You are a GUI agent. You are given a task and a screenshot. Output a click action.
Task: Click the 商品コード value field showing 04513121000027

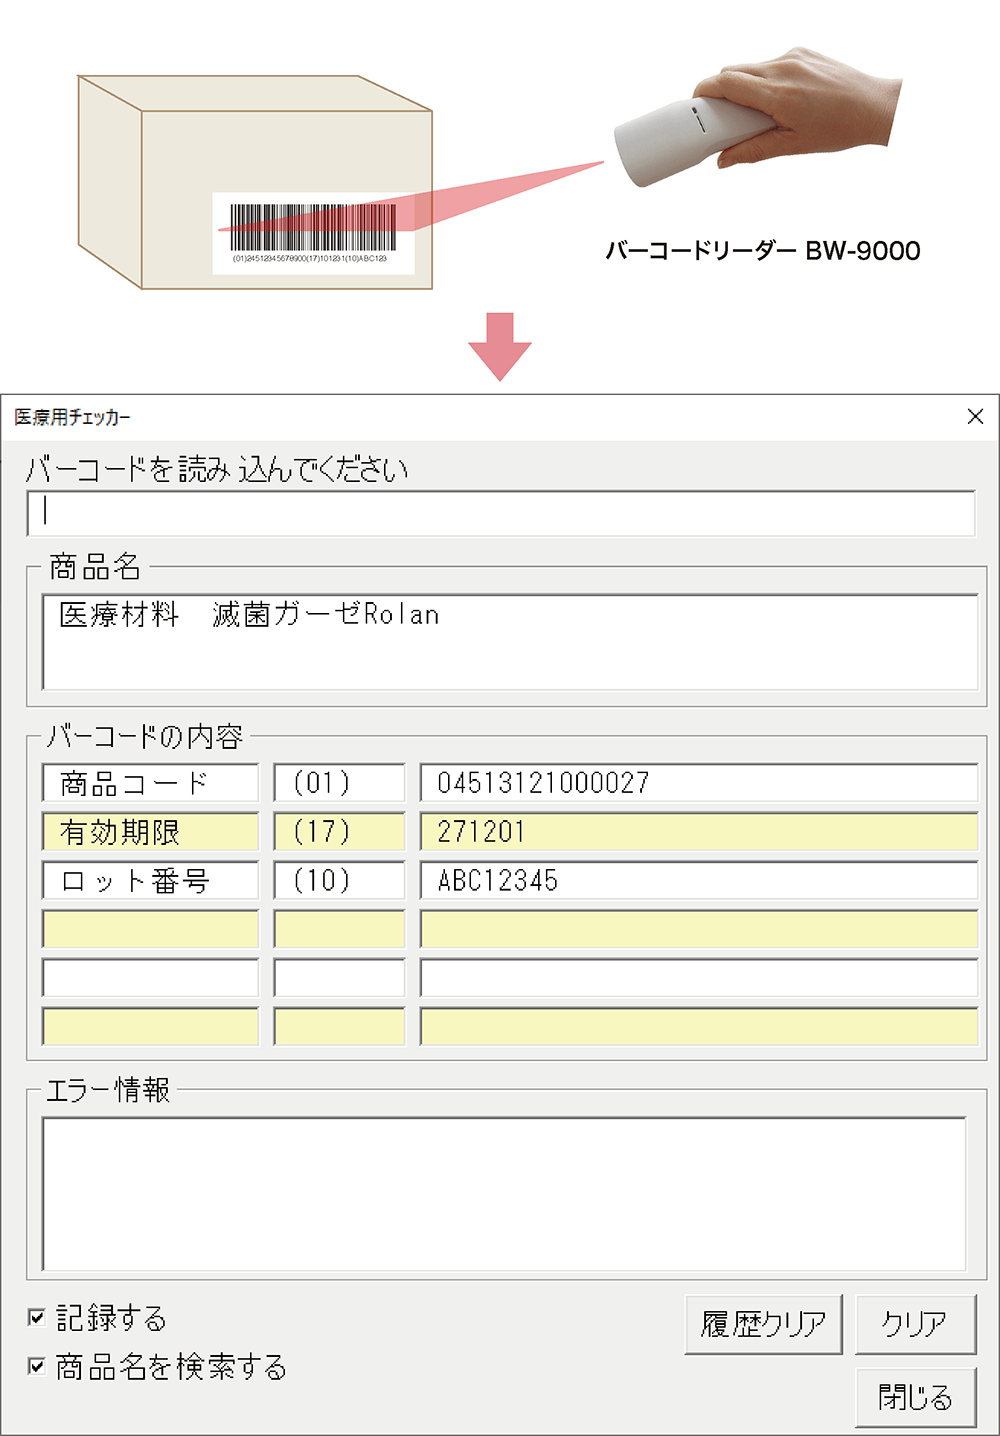coord(698,783)
